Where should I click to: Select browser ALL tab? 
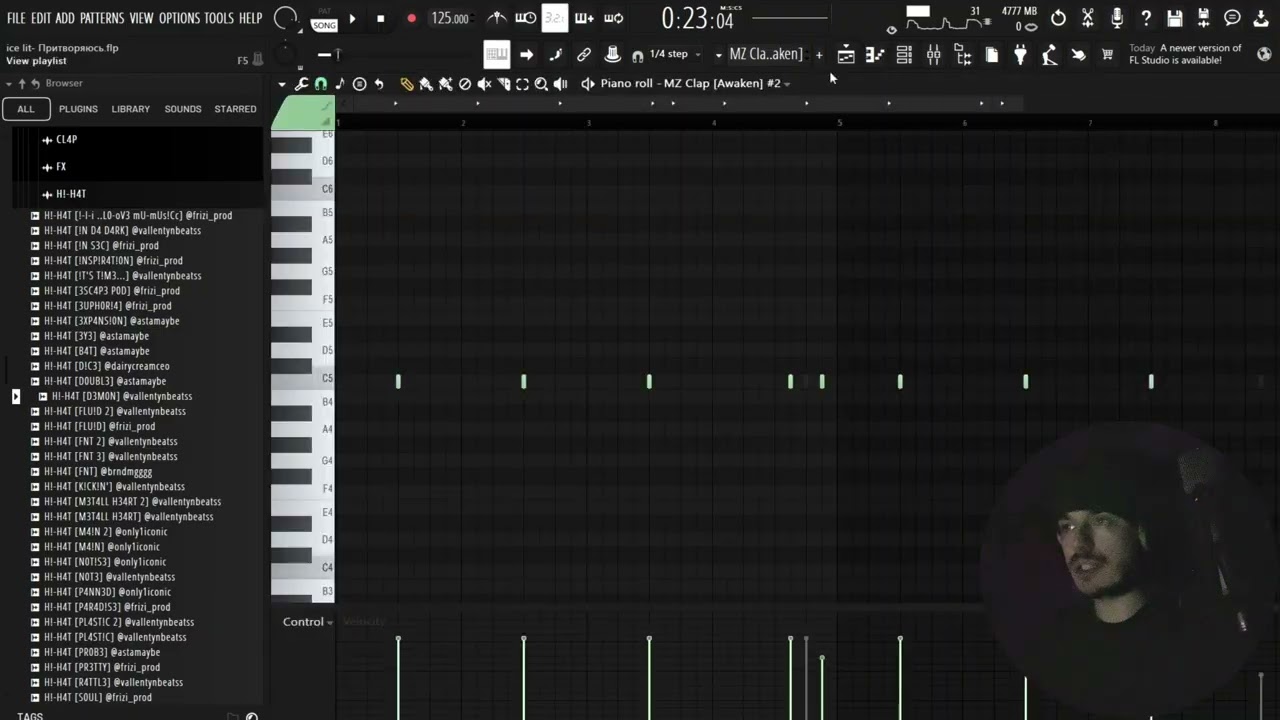tap(26, 109)
